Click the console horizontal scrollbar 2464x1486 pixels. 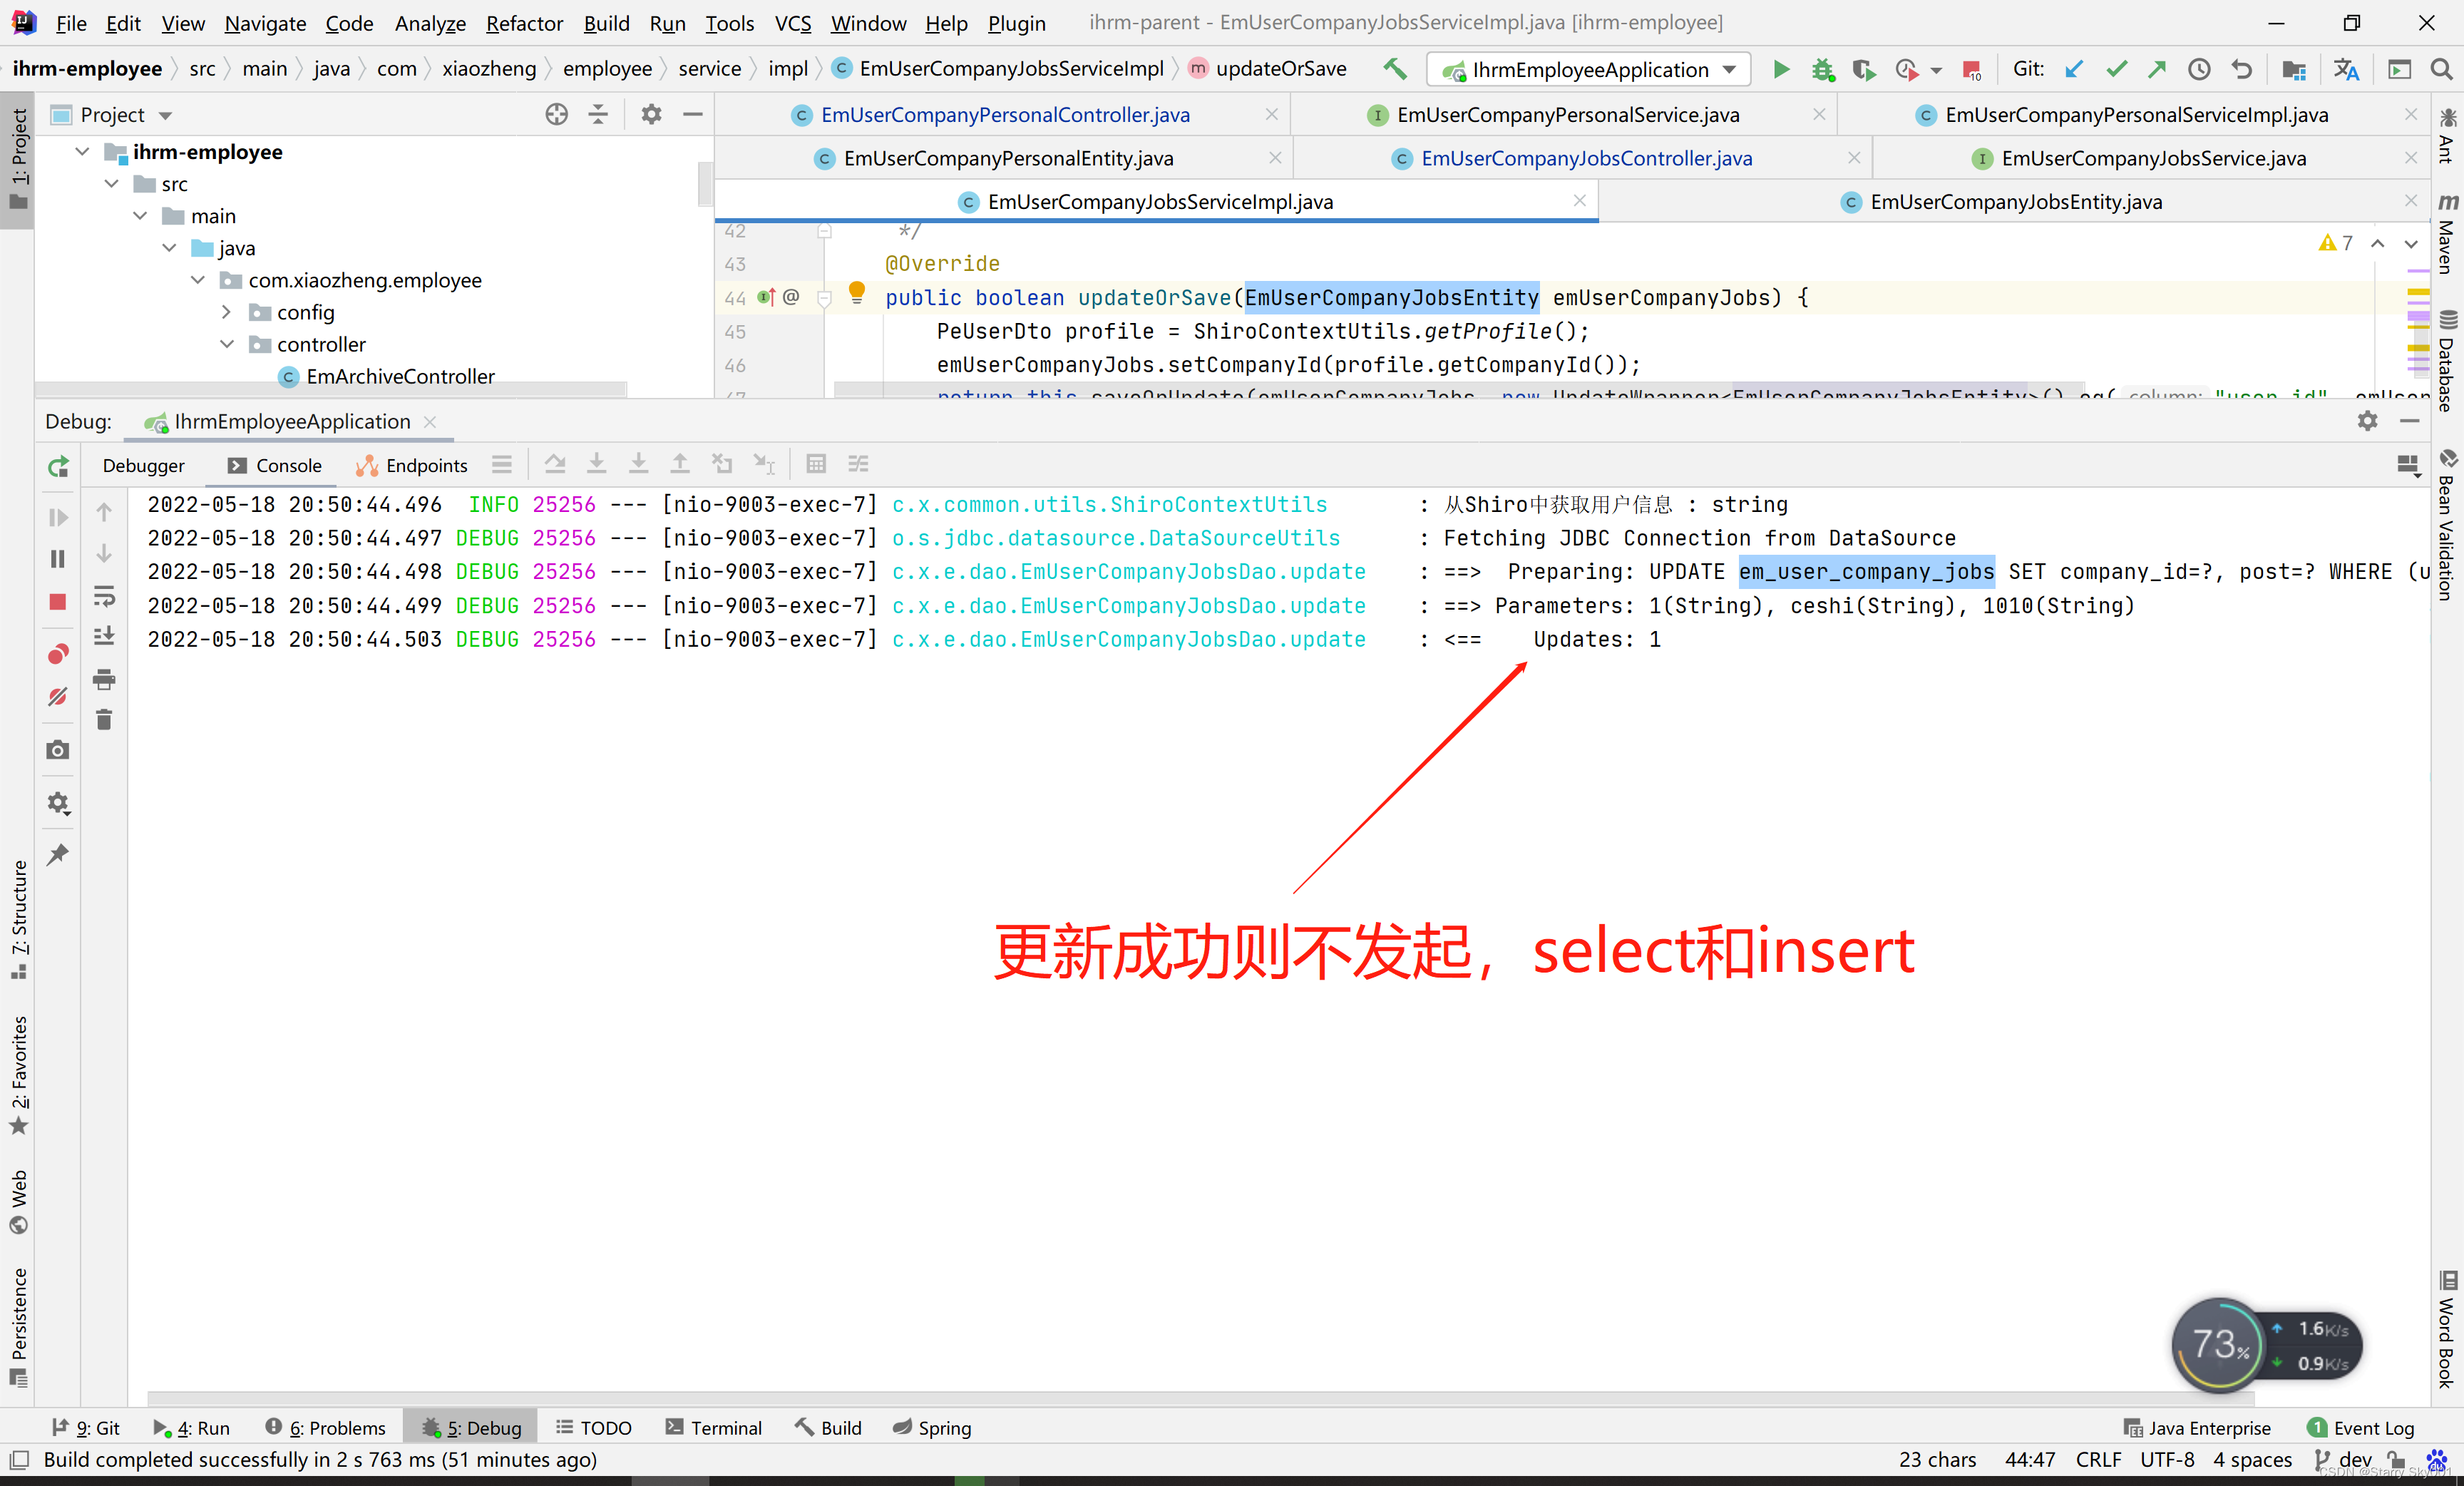click(1200, 1398)
